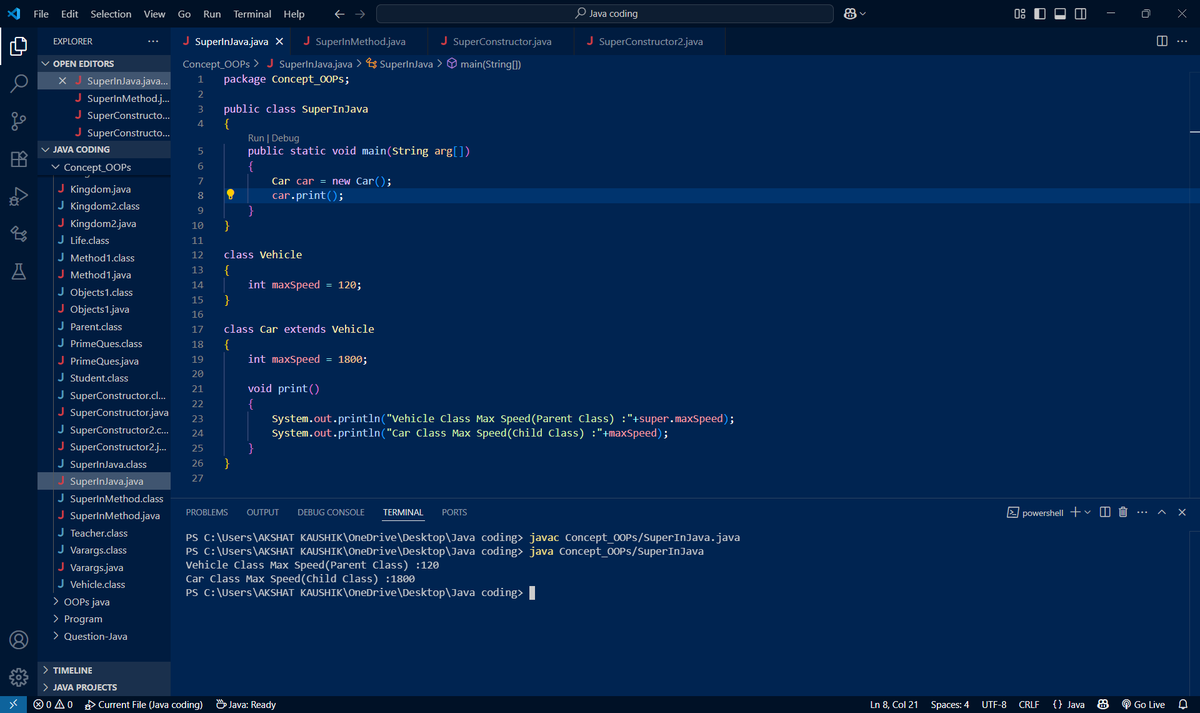
Task: Maximize the panel size with chevron
Action: coord(1162,512)
